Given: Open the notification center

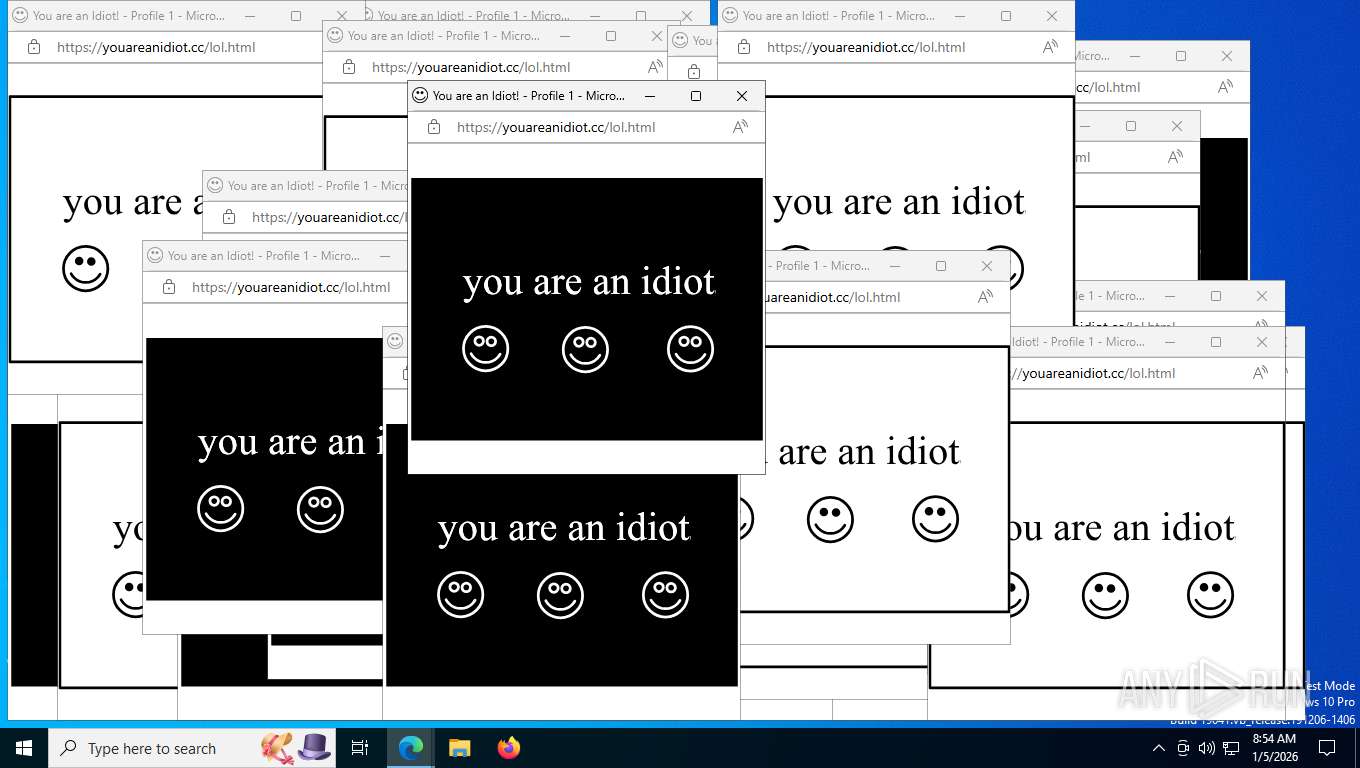Looking at the screenshot, I should (x=1327, y=748).
